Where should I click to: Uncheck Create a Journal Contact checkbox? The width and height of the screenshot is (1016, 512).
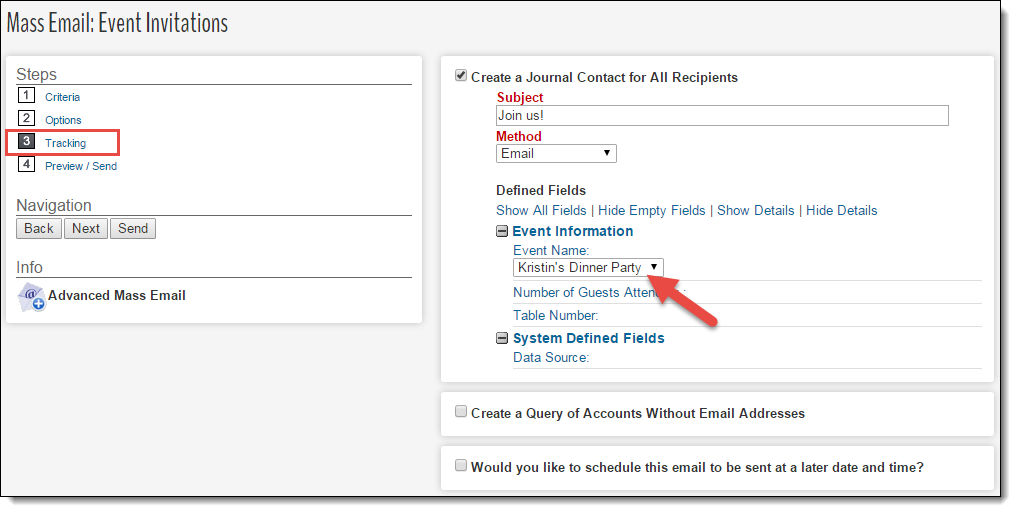[x=461, y=76]
